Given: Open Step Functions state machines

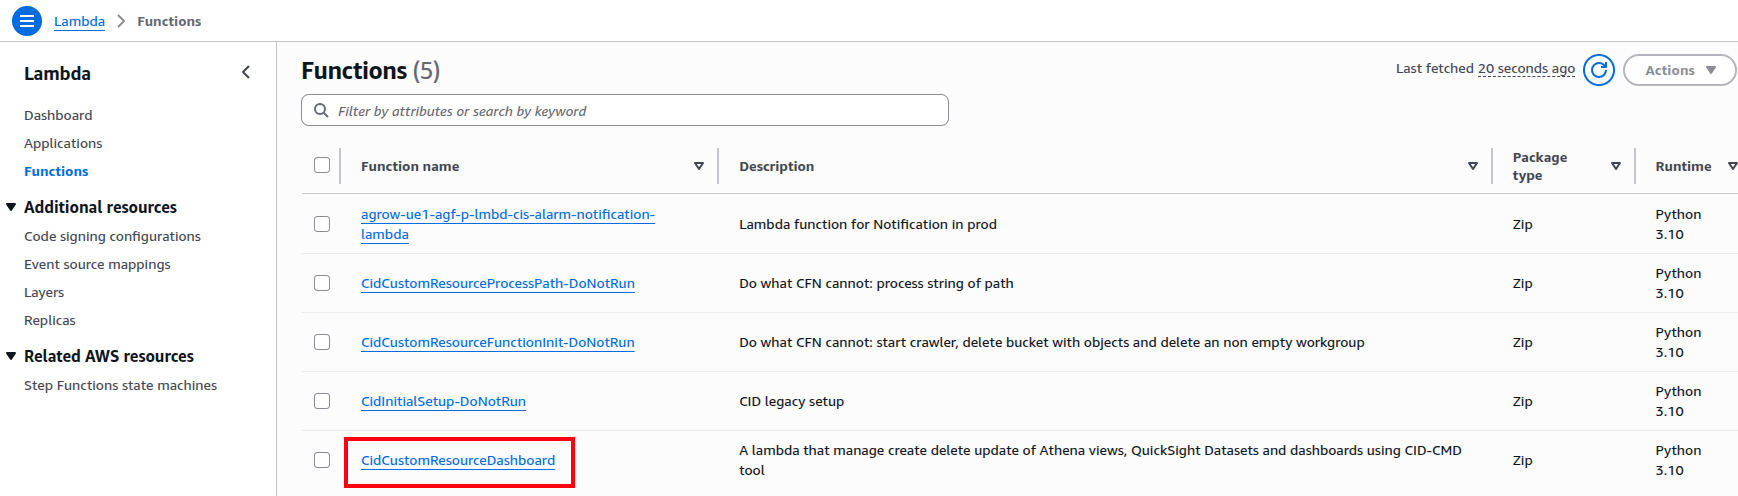Looking at the screenshot, I should [x=120, y=385].
